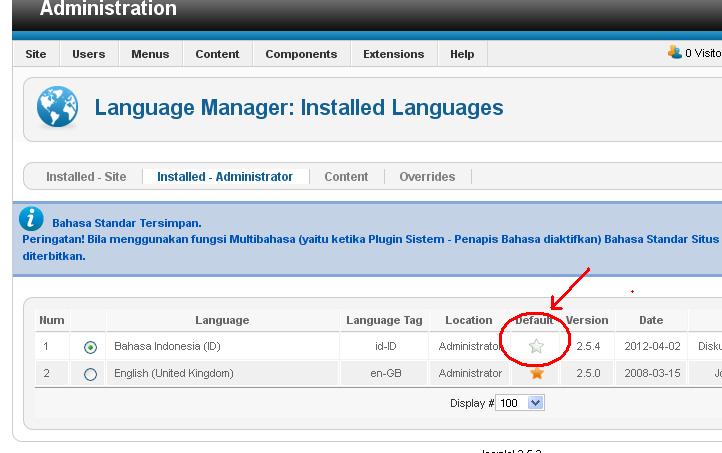
Task: Click the Bahasa Standar Tersimpan message
Action: [127, 223]
